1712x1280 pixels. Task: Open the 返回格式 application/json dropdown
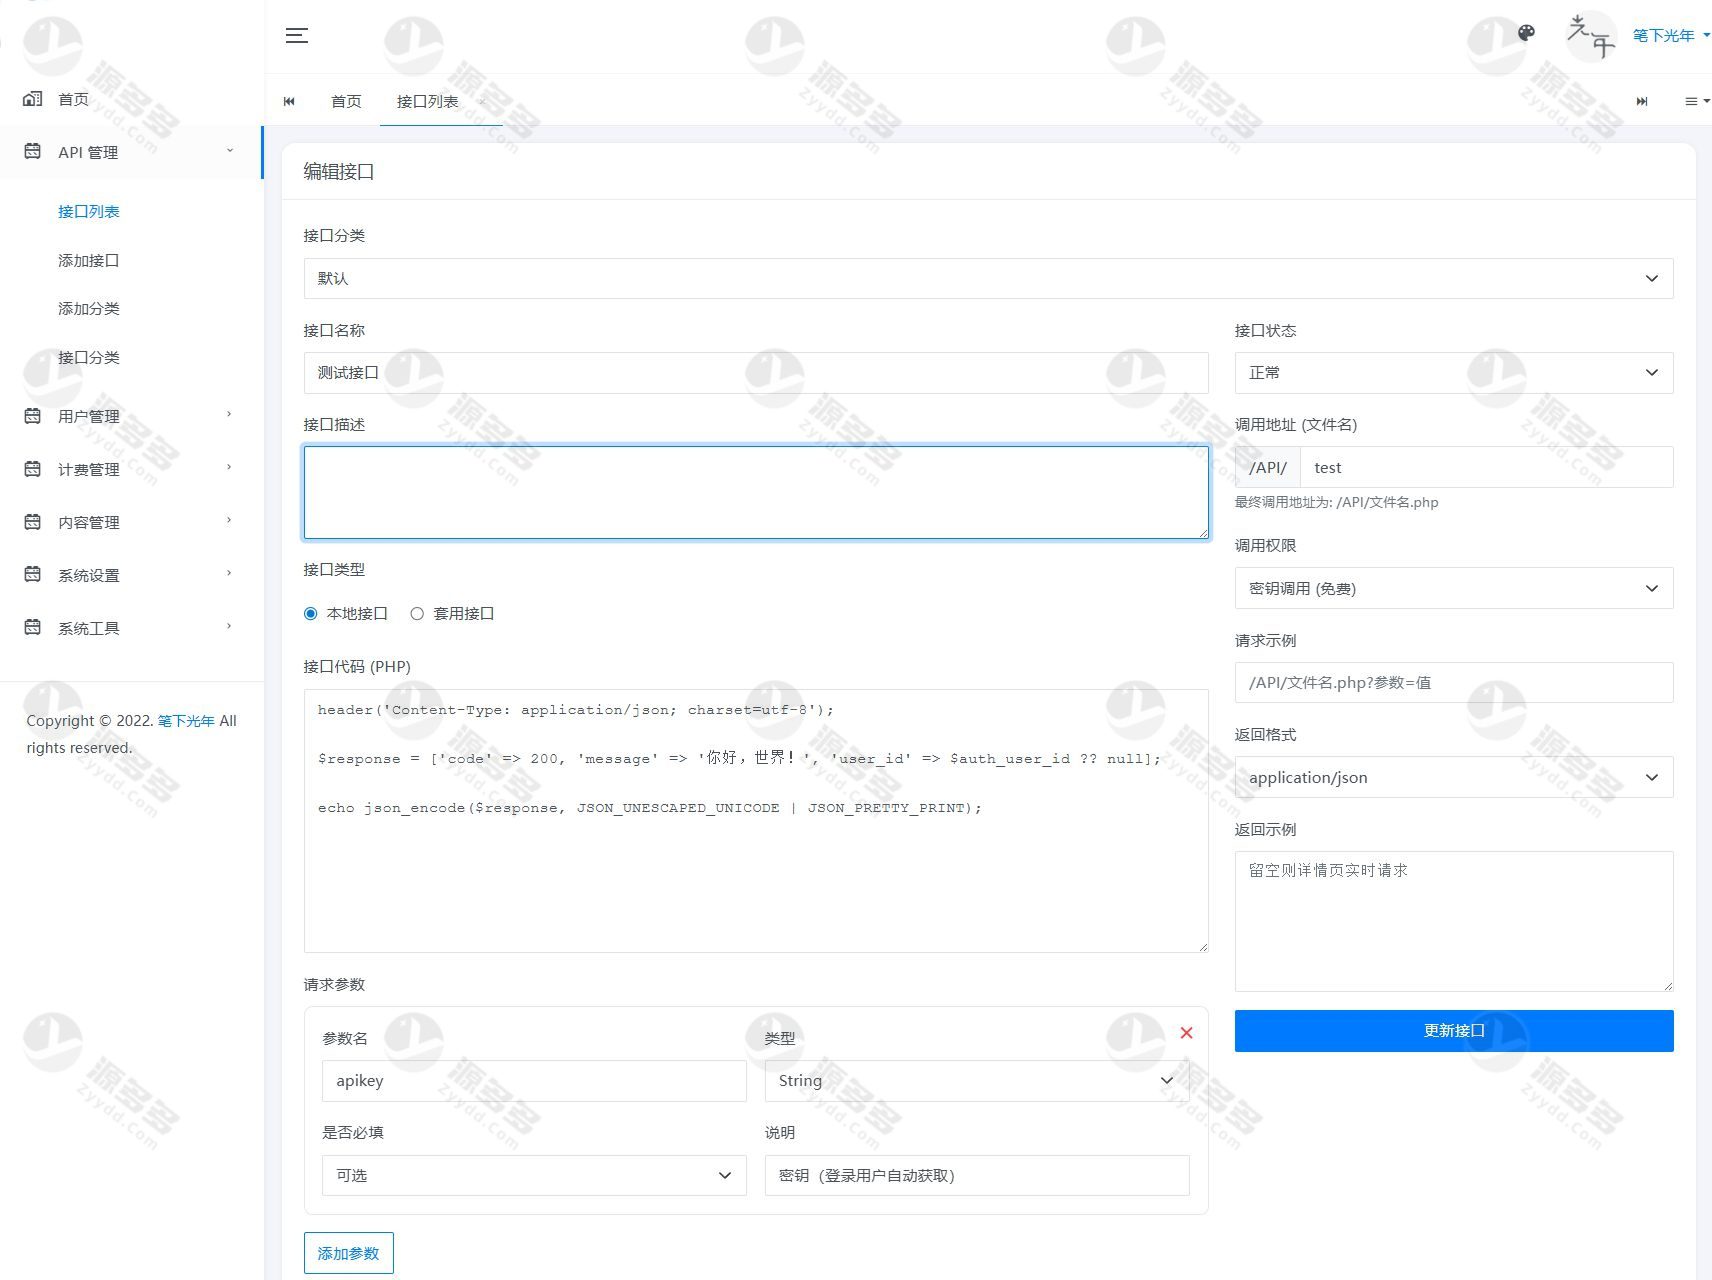pos(1453,778)
